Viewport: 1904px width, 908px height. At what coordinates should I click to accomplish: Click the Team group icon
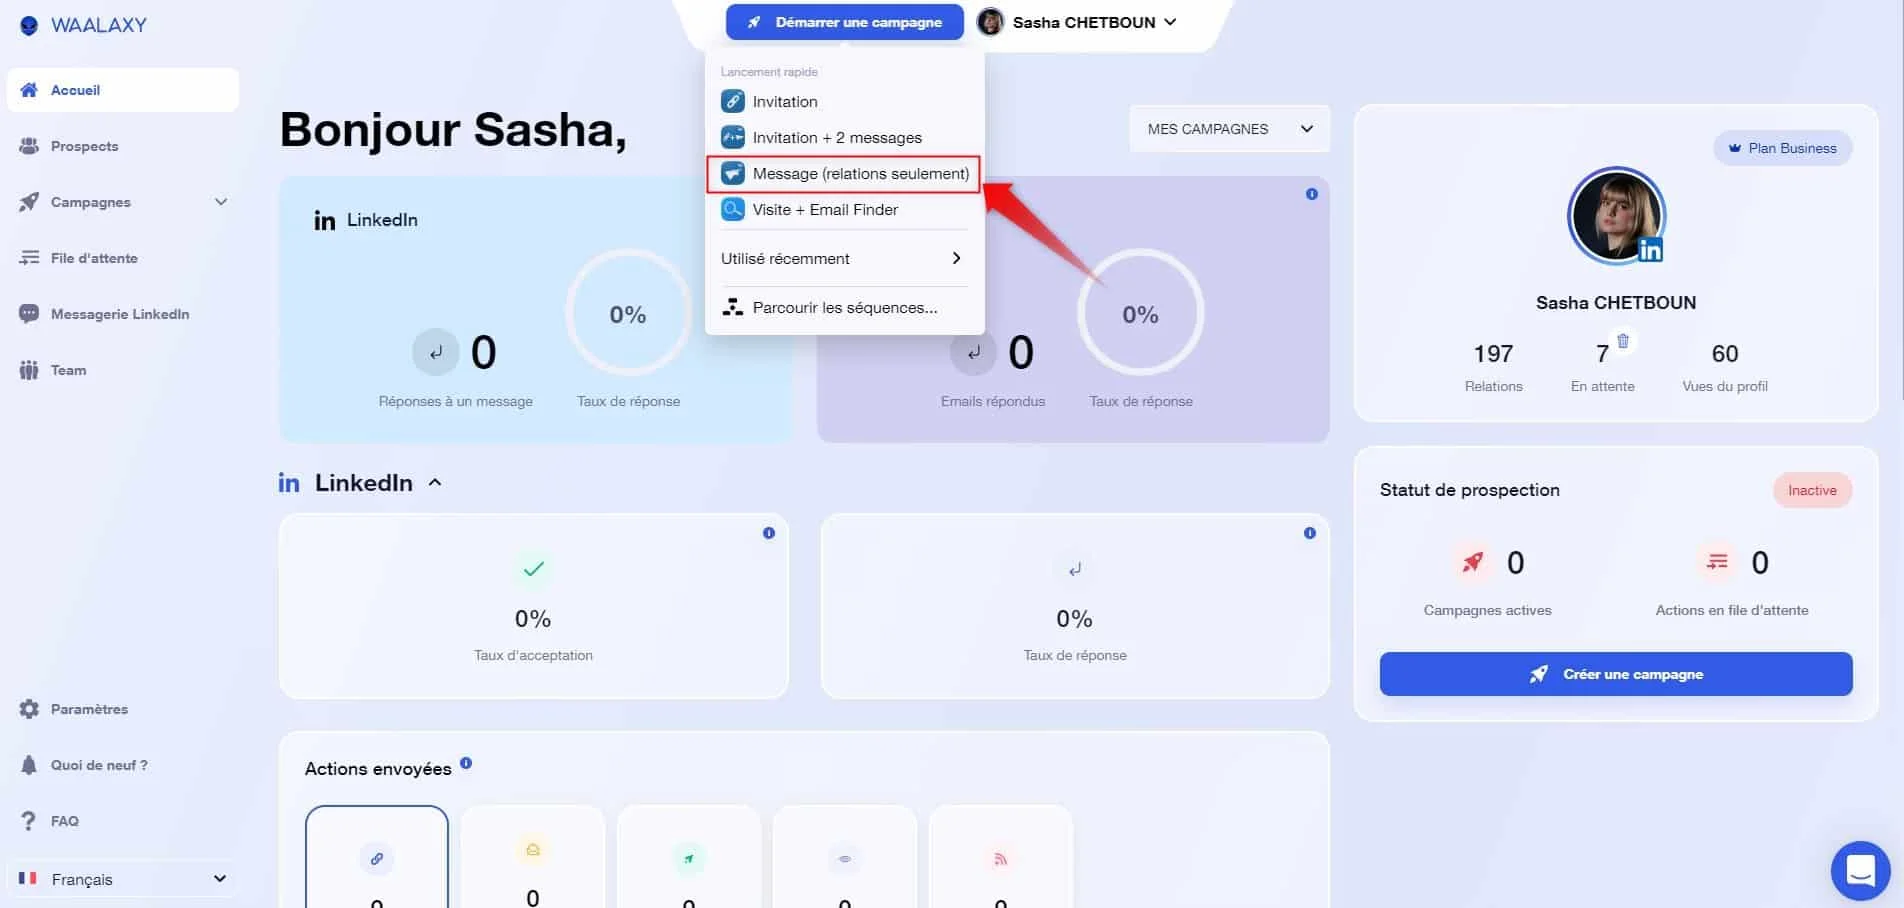pyautogui.click(x=29, y=370)
